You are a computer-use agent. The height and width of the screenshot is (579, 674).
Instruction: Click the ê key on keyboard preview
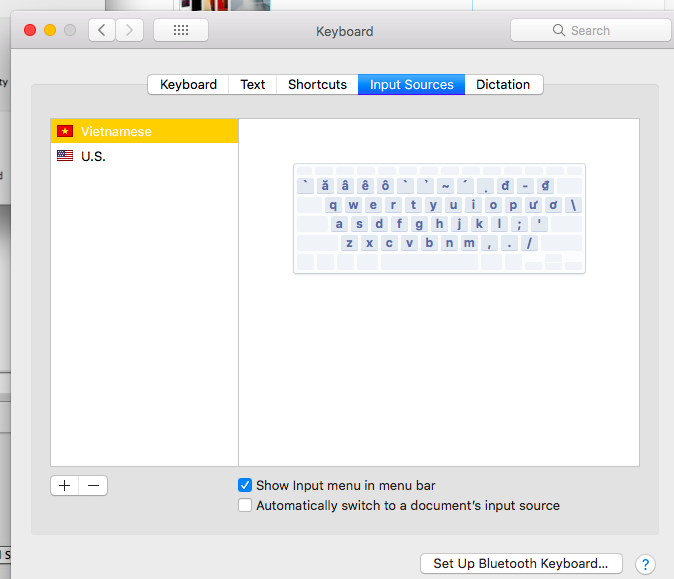pyautogui.click(x=365, y=186)
